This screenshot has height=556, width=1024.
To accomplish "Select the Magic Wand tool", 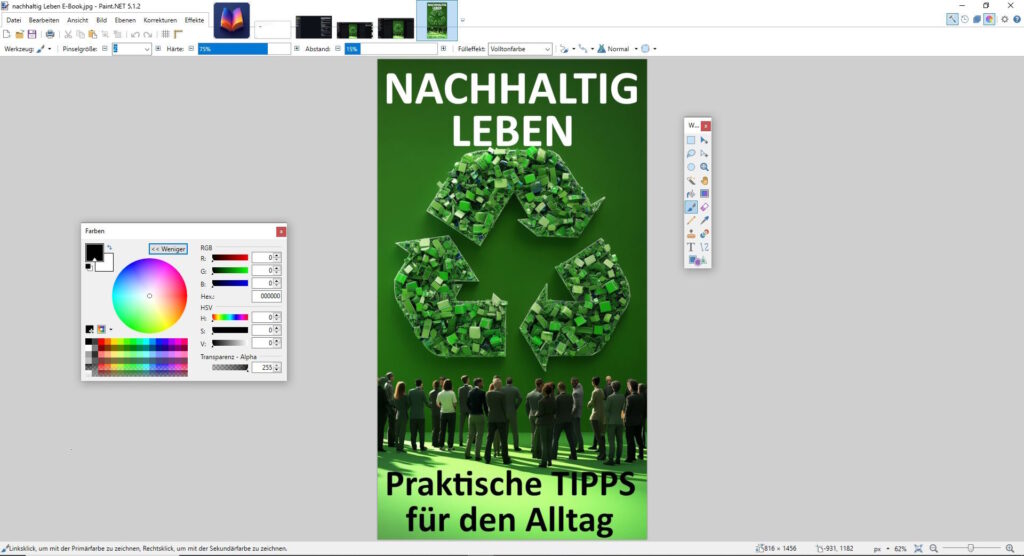I will 691,180.
